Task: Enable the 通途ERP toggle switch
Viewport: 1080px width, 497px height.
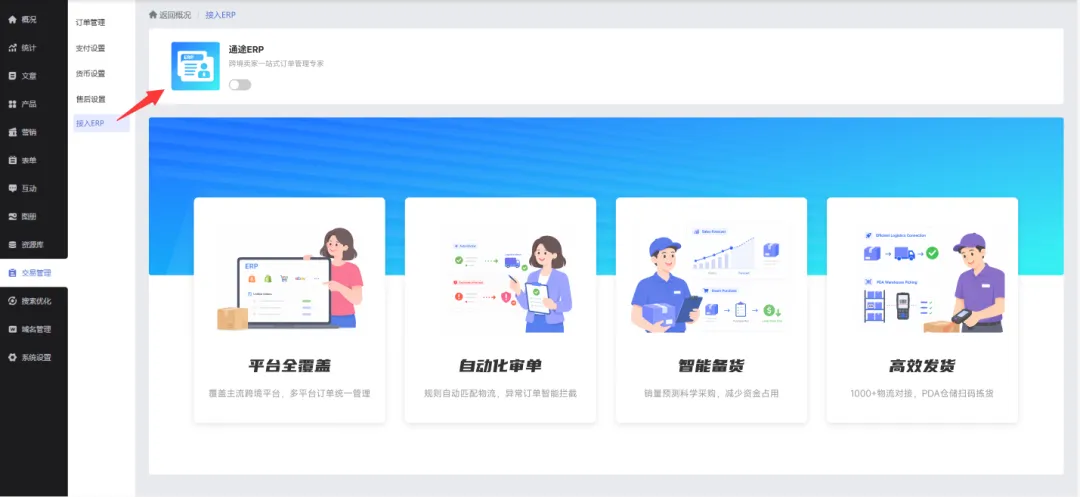Action: (240, 85)
